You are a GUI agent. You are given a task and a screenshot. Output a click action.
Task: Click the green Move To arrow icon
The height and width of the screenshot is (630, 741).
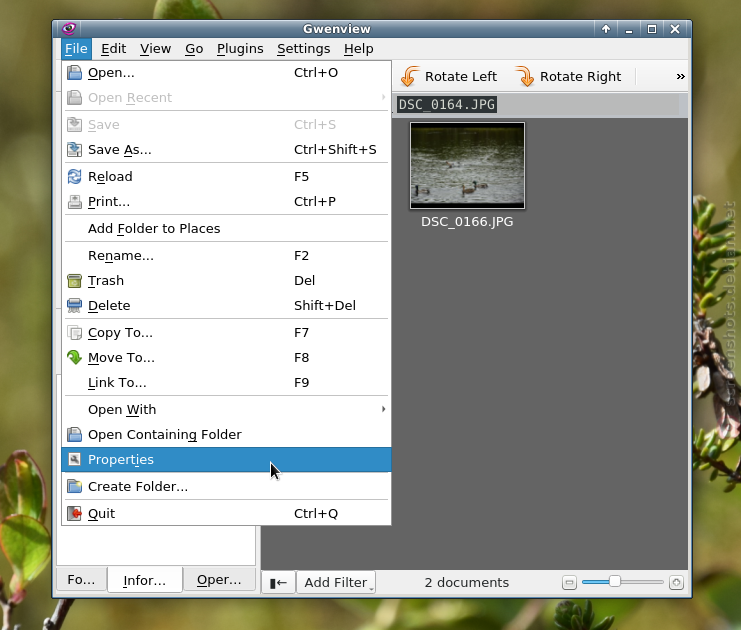coord(74,358)
